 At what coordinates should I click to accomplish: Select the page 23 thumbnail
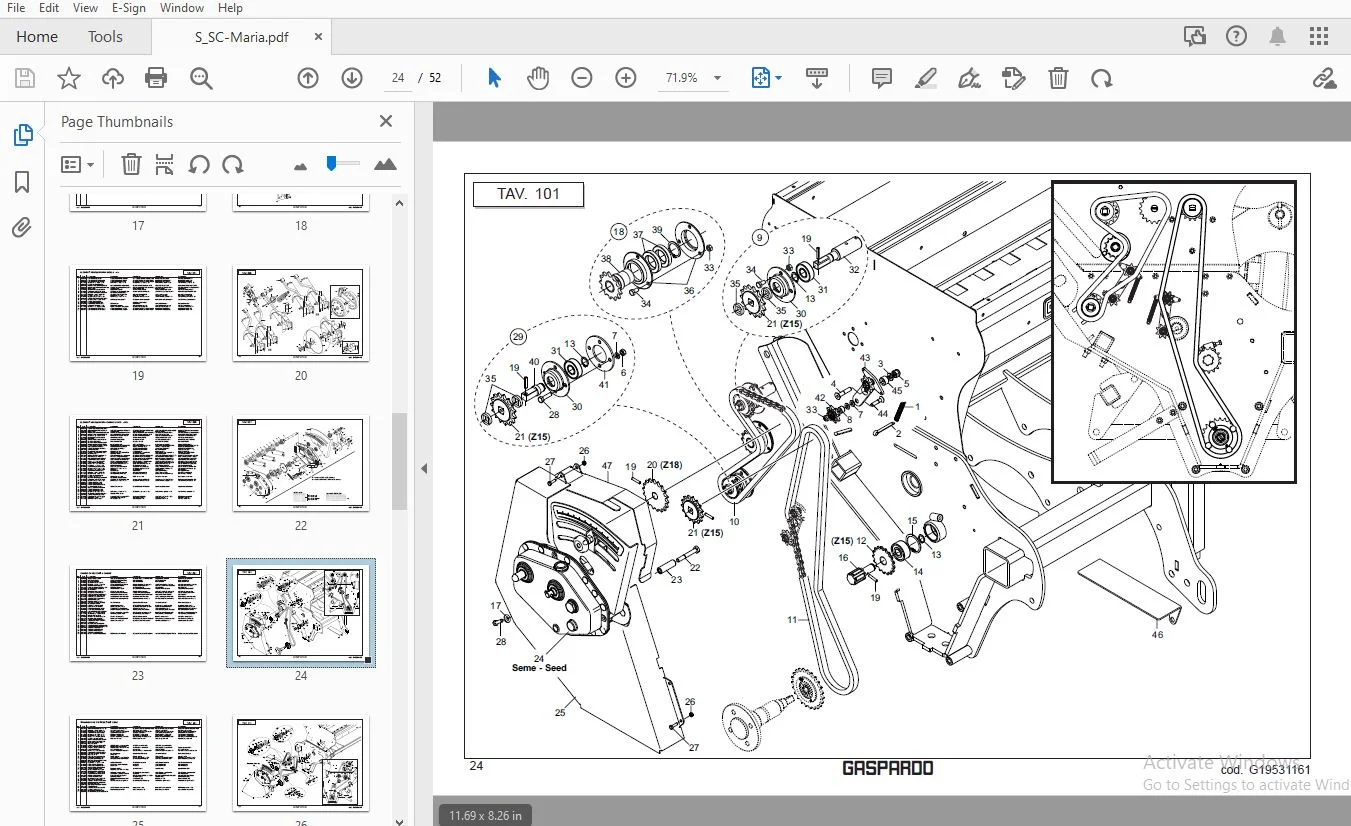pos(138,613)
